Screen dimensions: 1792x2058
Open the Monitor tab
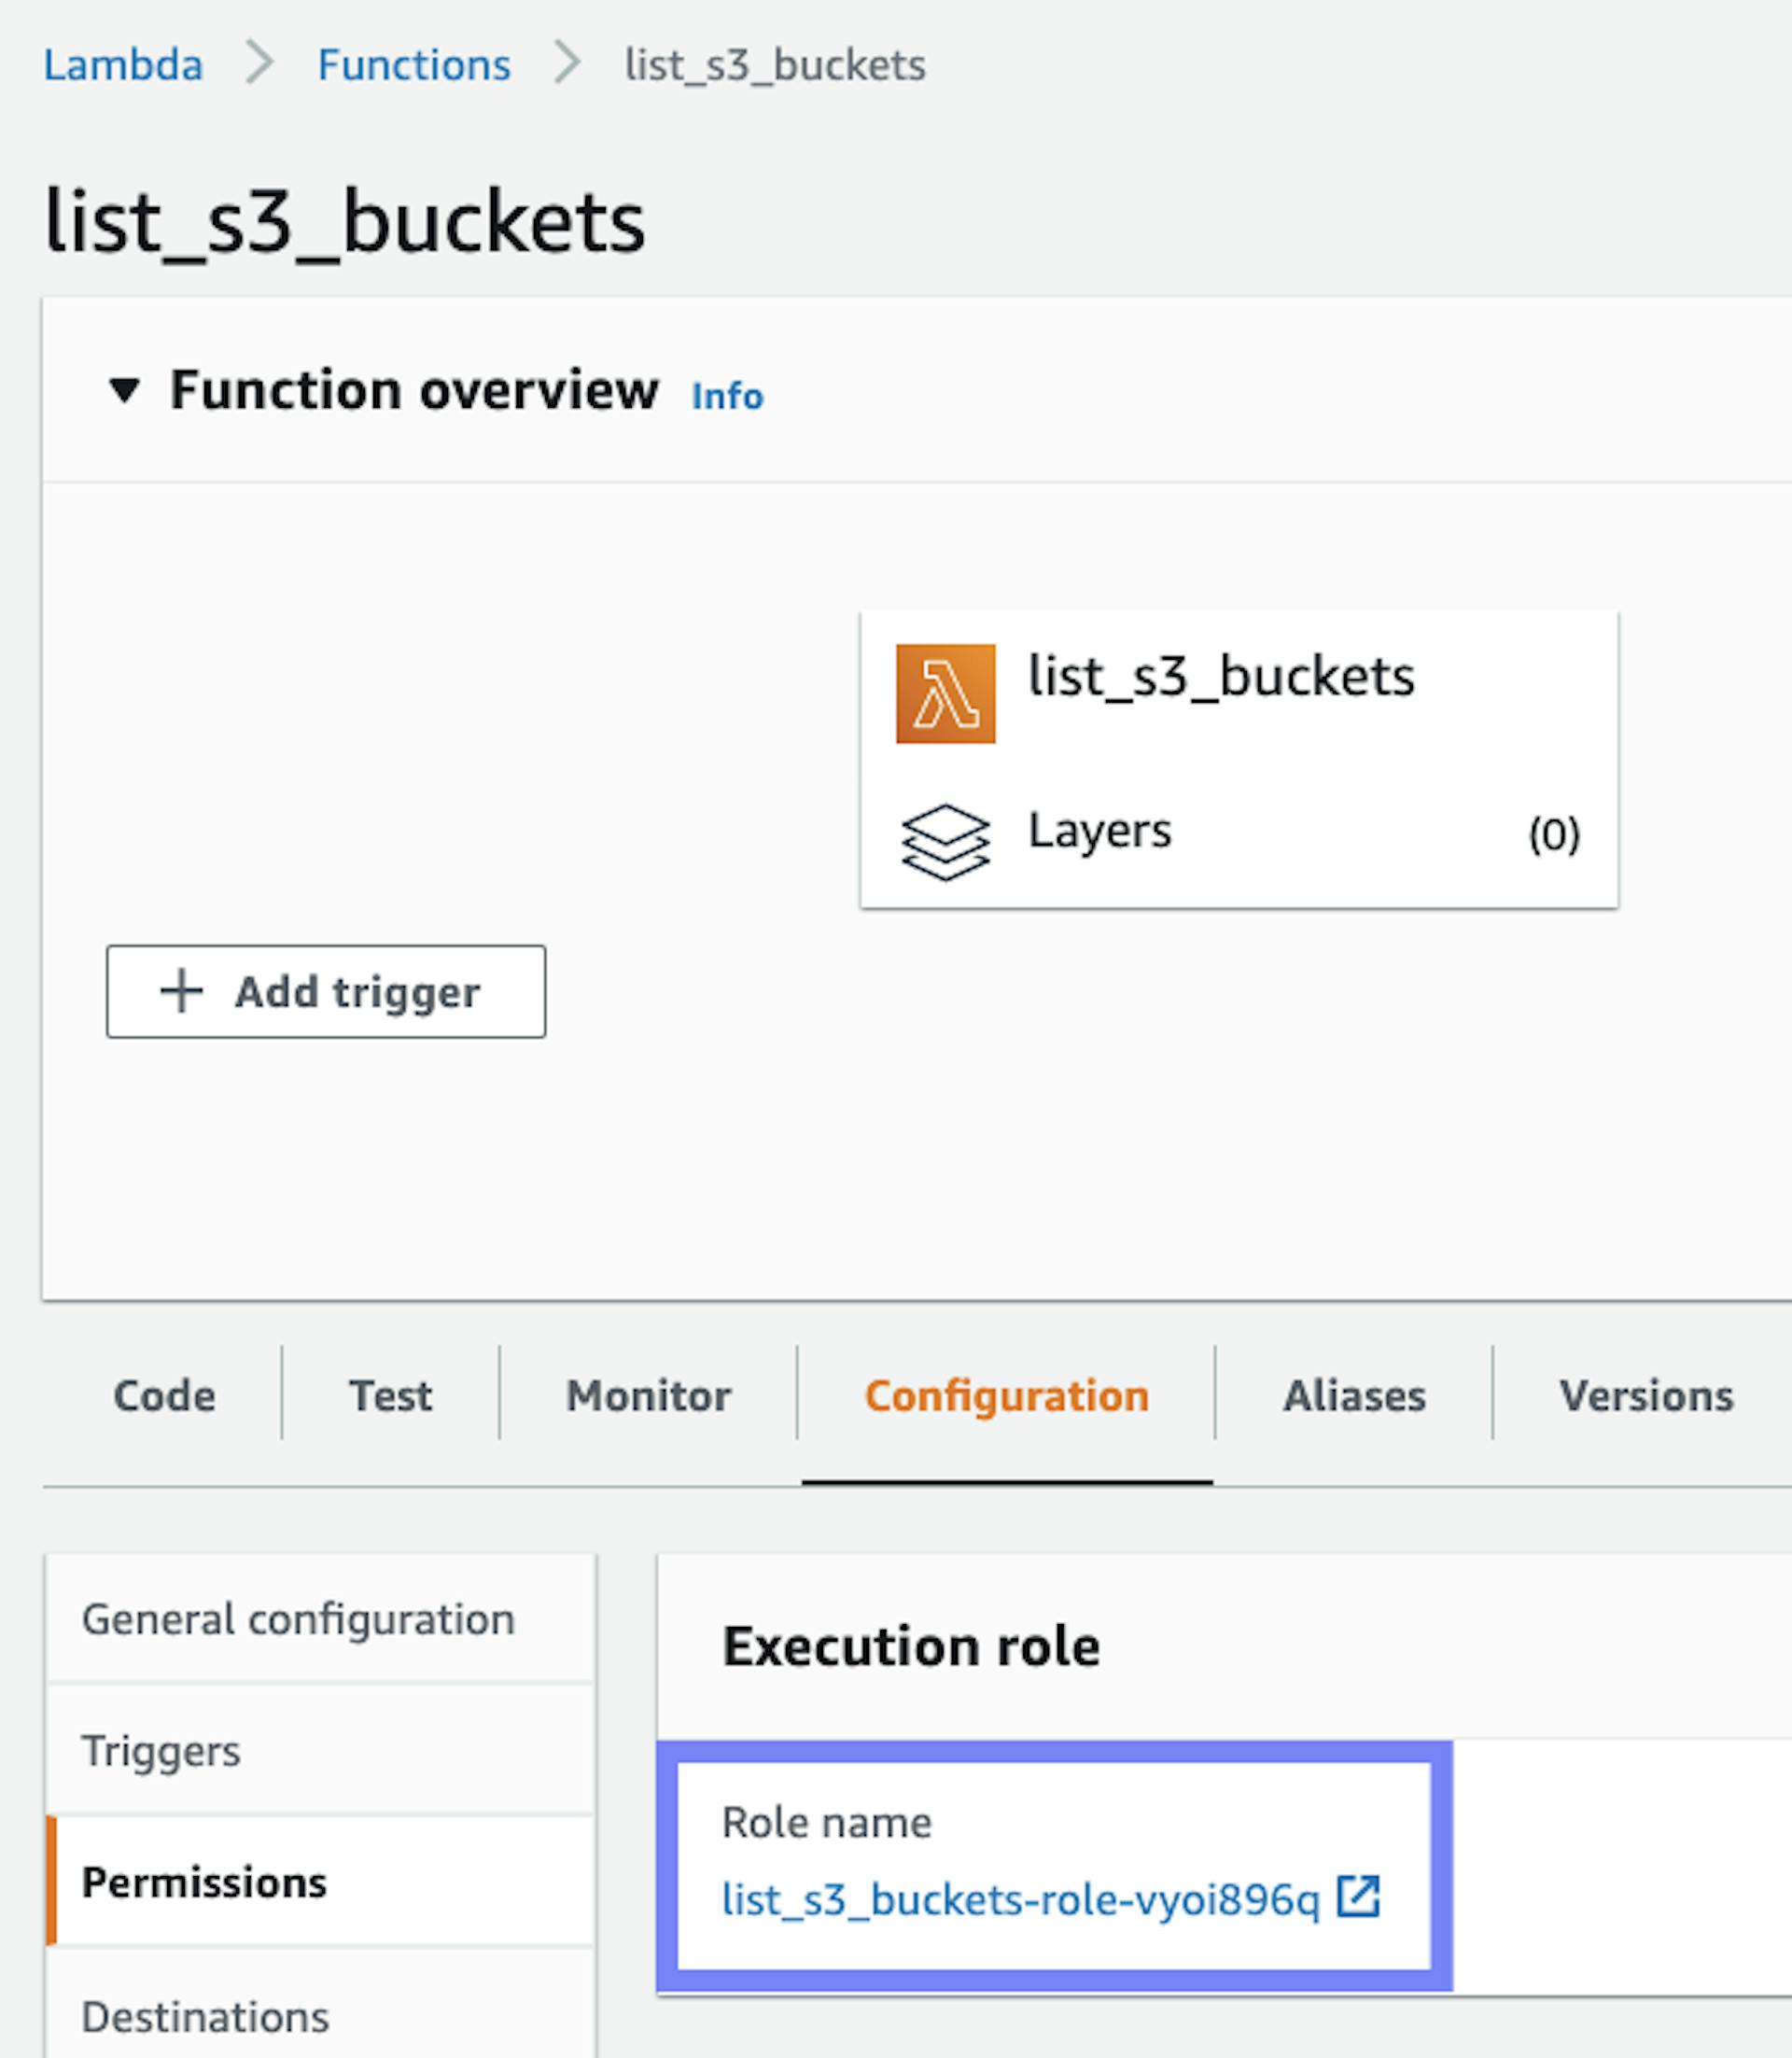click(648, 1395)
